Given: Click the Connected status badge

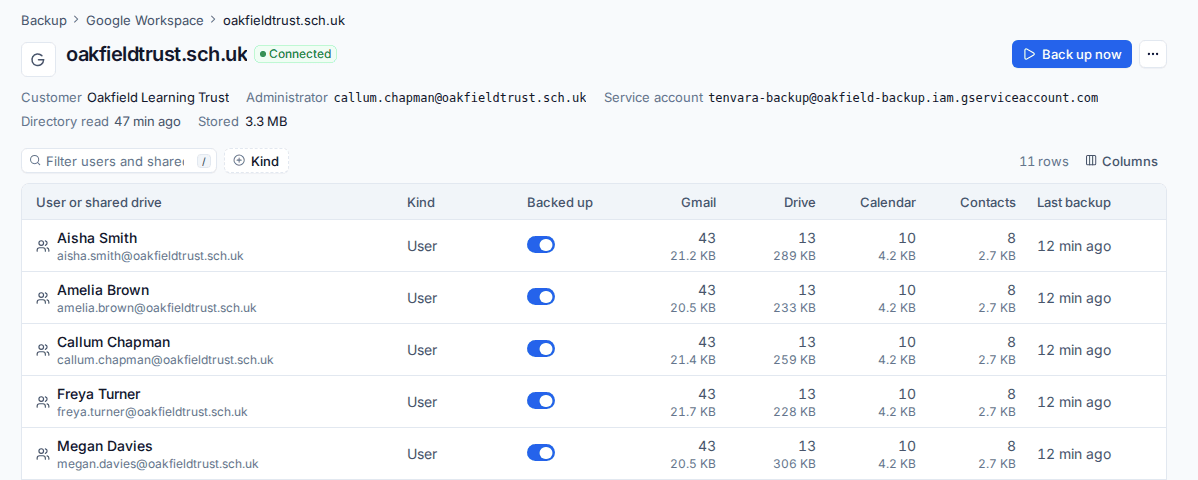Looking at the screenshot, I should (x=296, y=54).
